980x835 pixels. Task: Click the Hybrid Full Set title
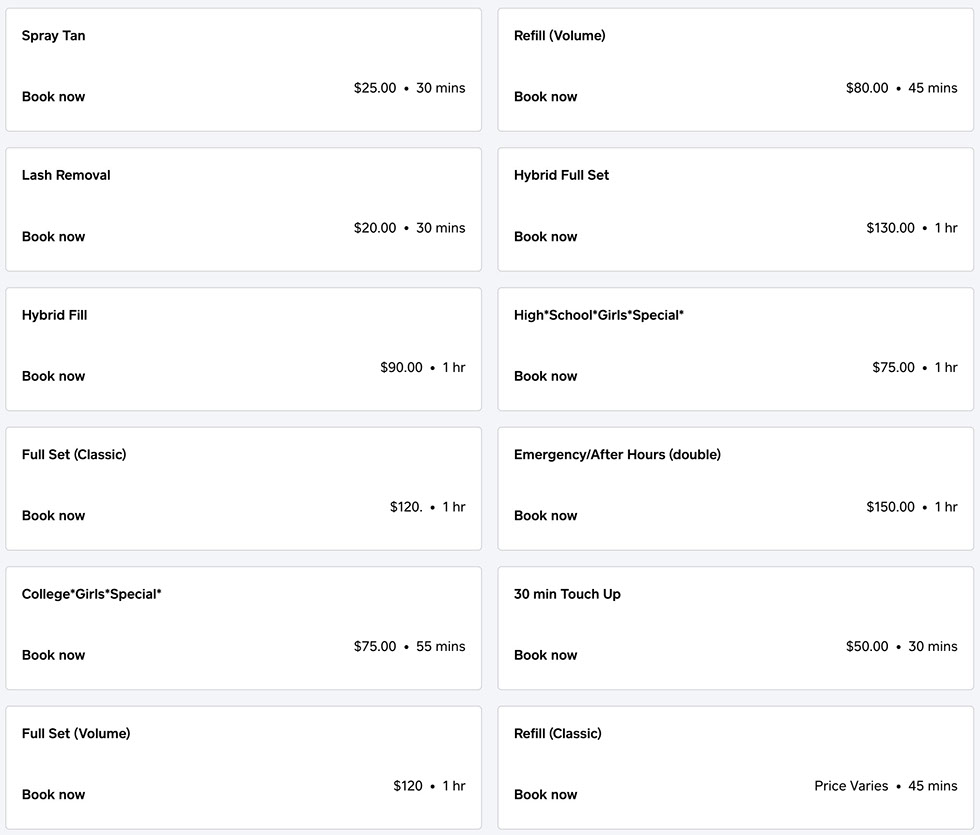pos(561,175)
